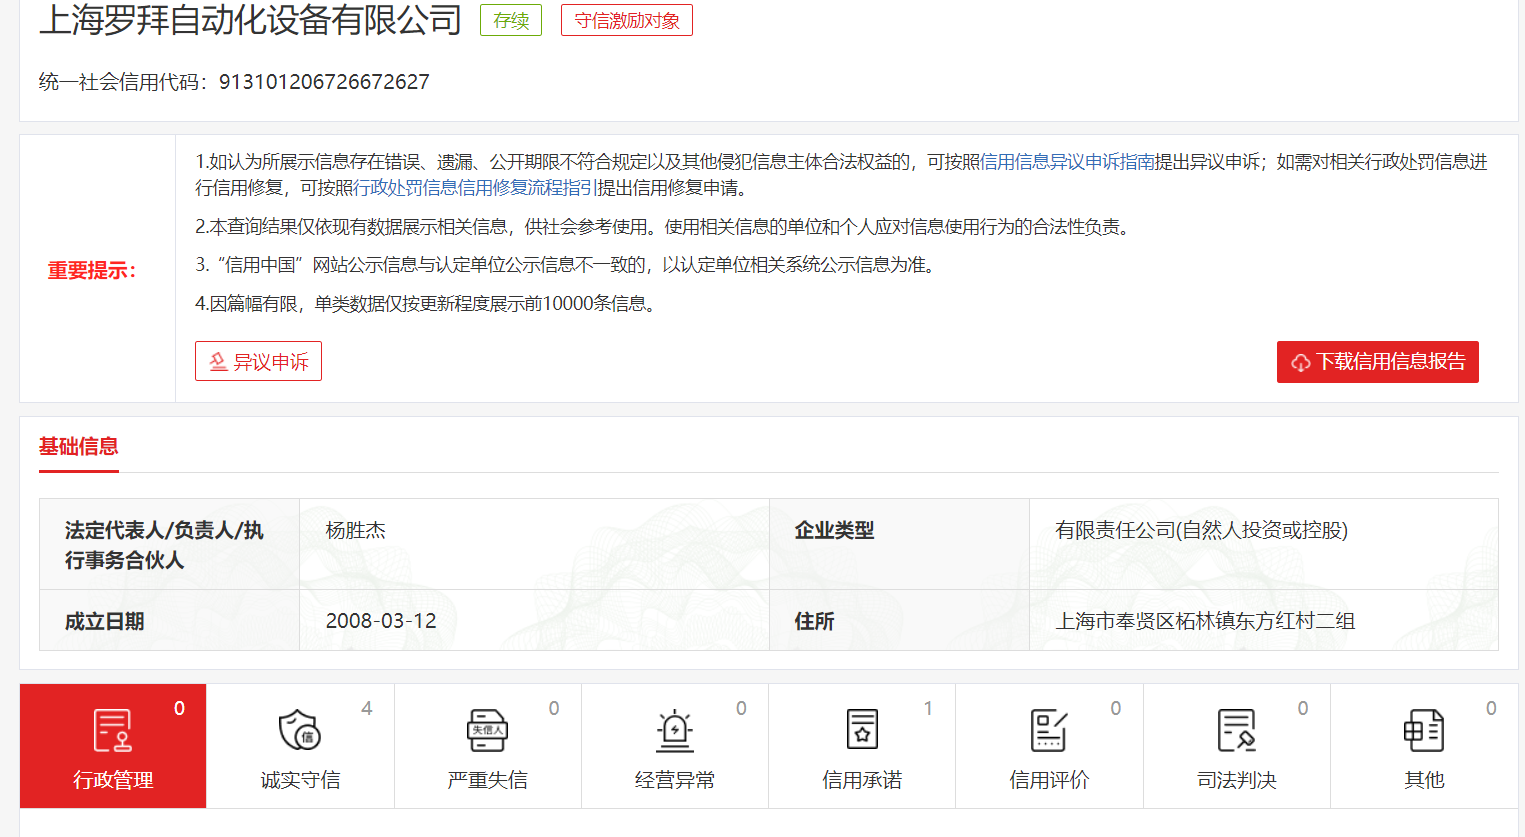The height and width of the screenshot is (837, 1525).
Task: Switch to 信用评价 tab label
Action: [1049, 780]
